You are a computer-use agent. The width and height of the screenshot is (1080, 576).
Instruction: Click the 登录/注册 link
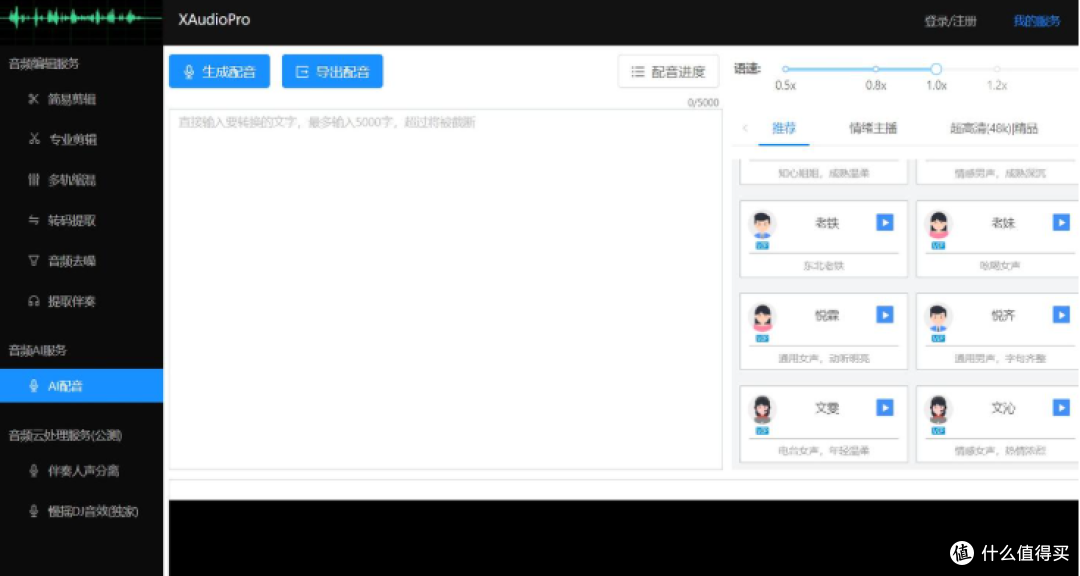point(950,21)
